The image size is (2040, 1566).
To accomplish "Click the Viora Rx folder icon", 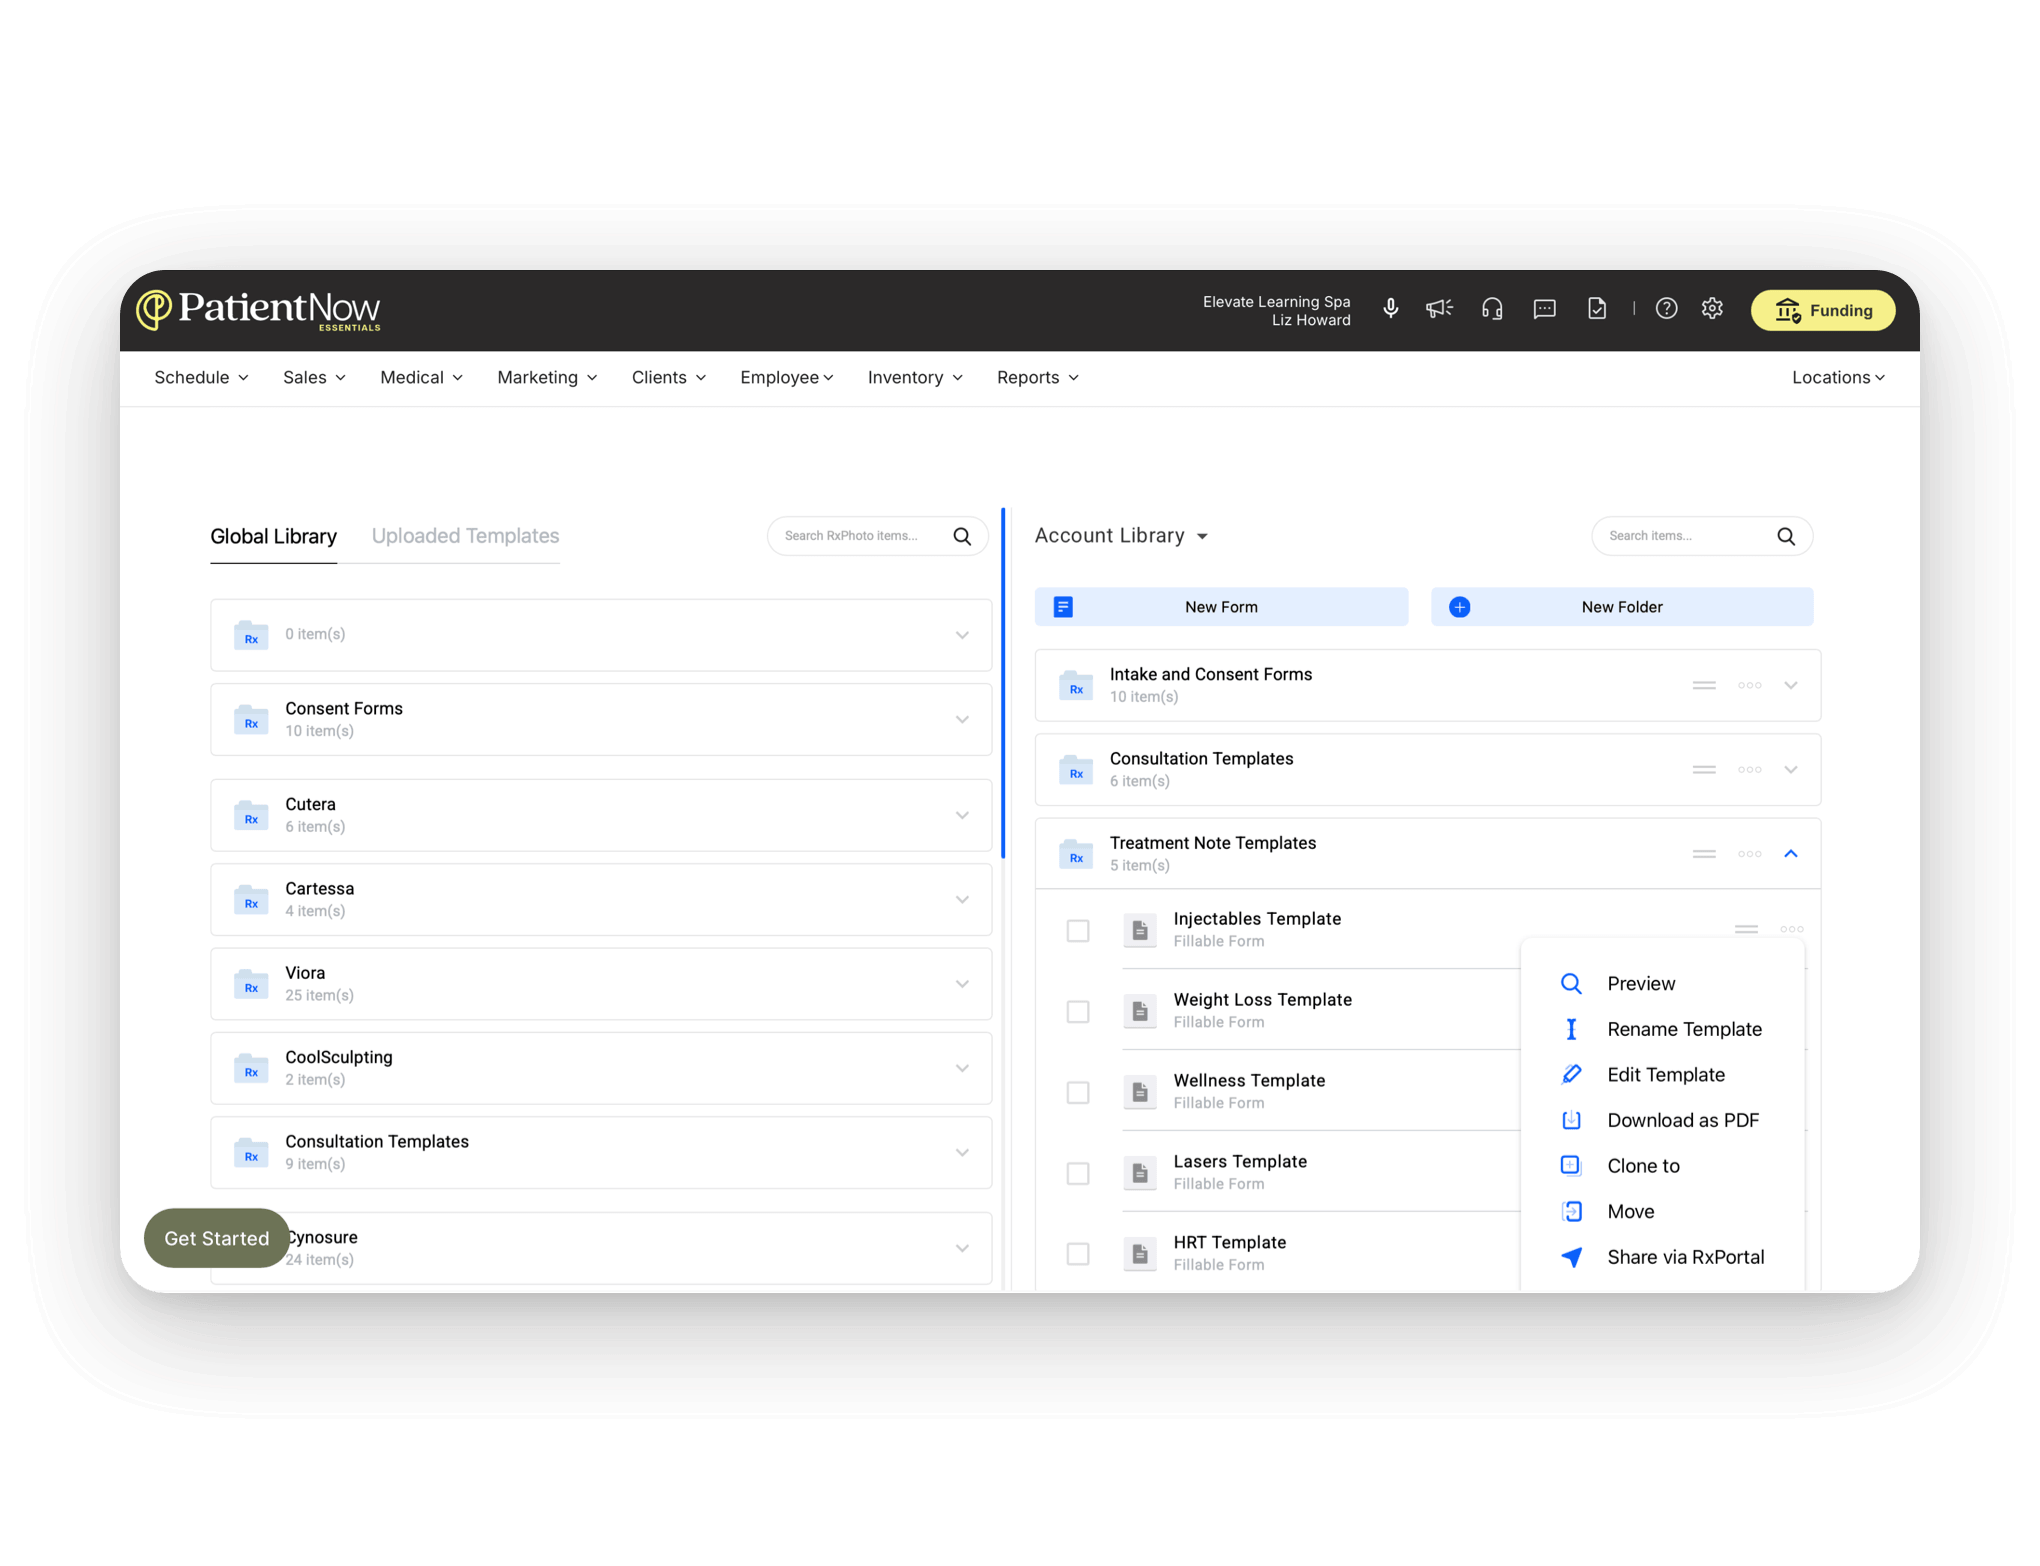I will coord(251,984).
